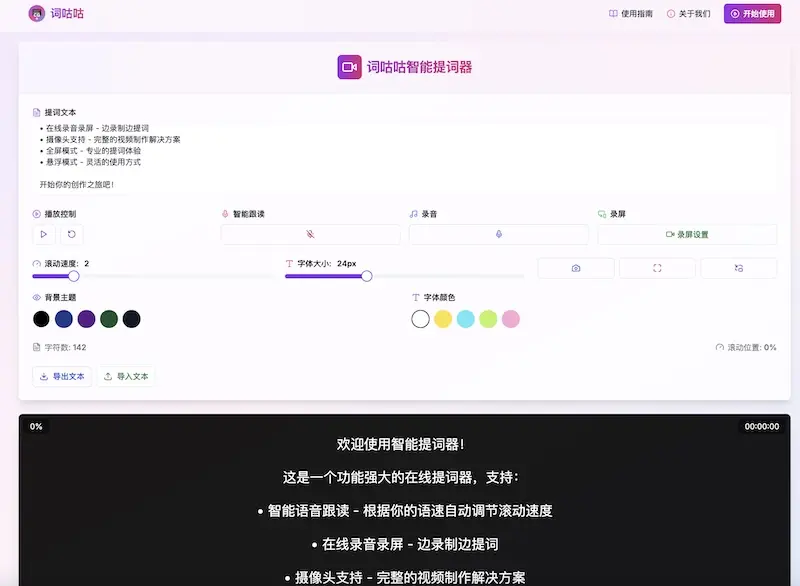Click the 0% progress badge in preview

tap(36, 426)
